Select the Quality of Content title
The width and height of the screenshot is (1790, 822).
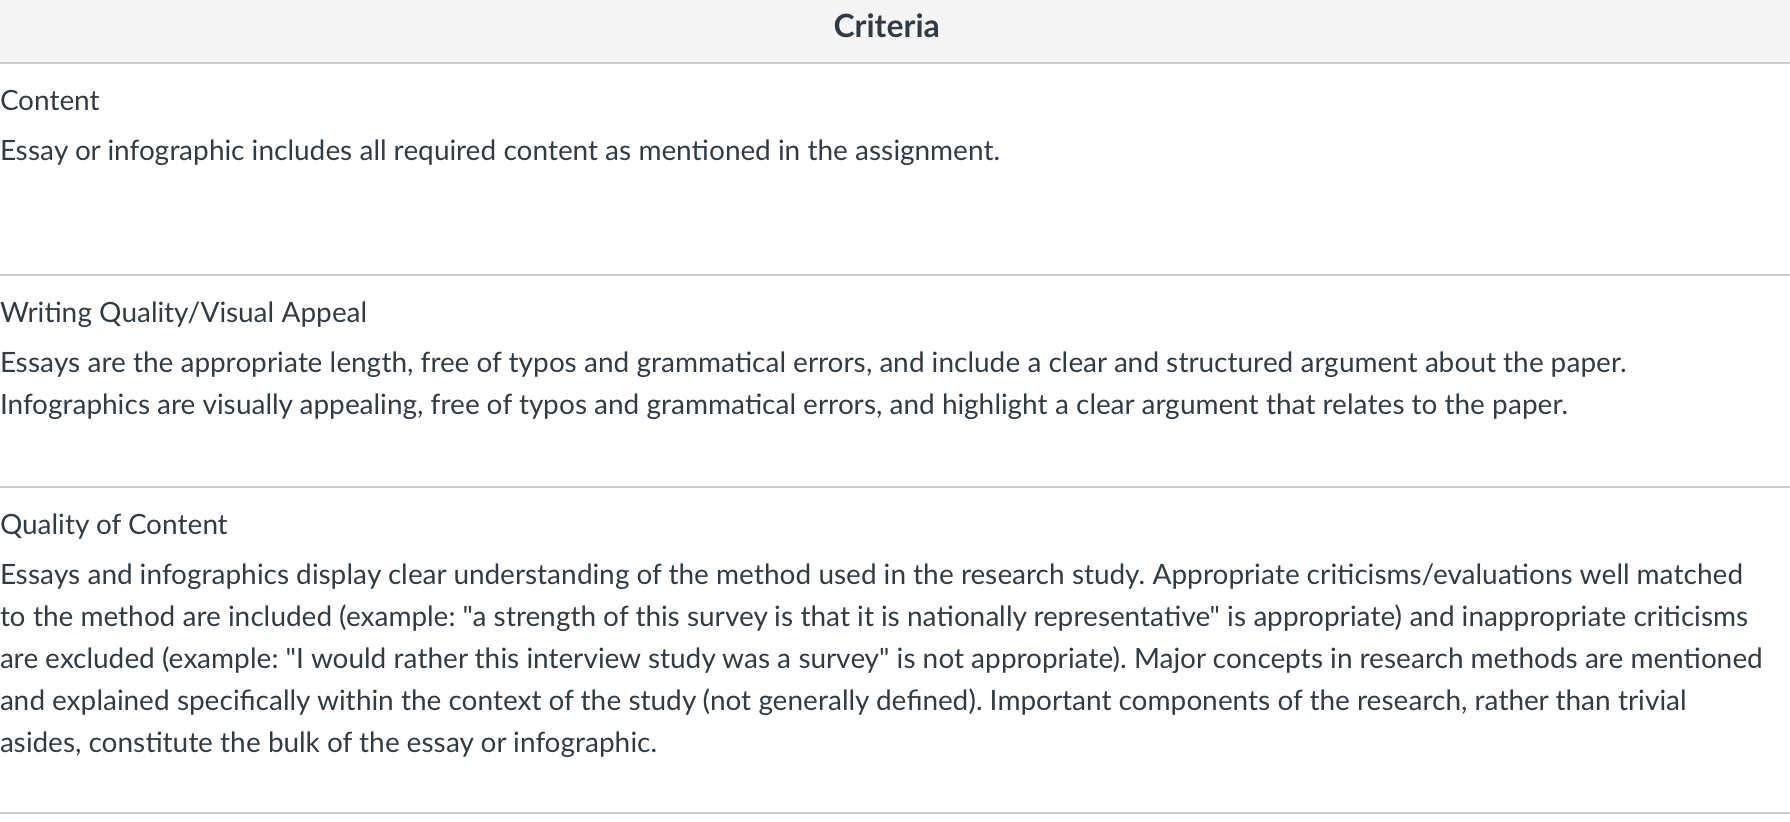click(114, 525)
